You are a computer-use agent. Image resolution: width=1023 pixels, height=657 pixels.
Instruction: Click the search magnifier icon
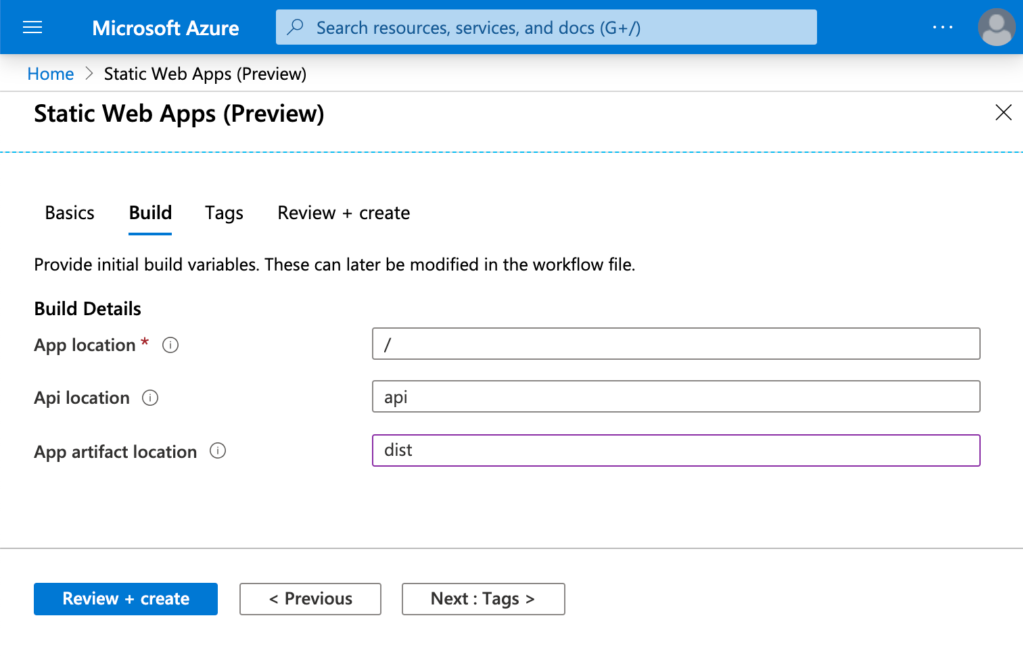[296, 27]
